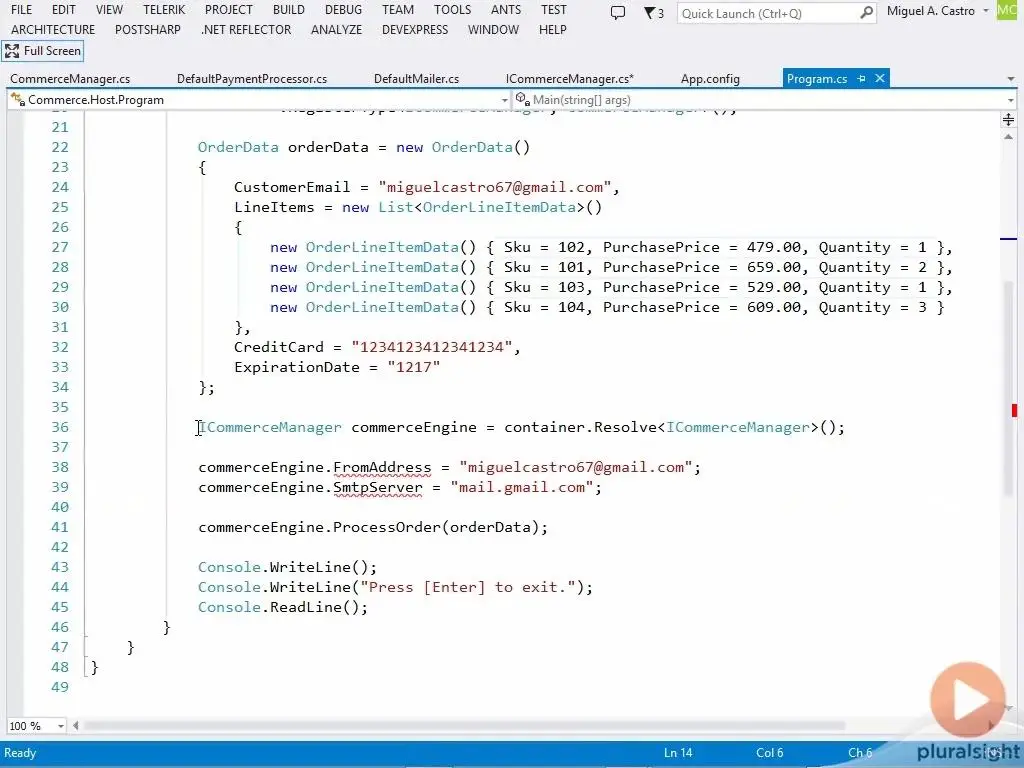Screen dimensions: 1024x768
Task: Open the .NET REFLECTOR menu
Action: pyautogui.click(x=246, y=29)
